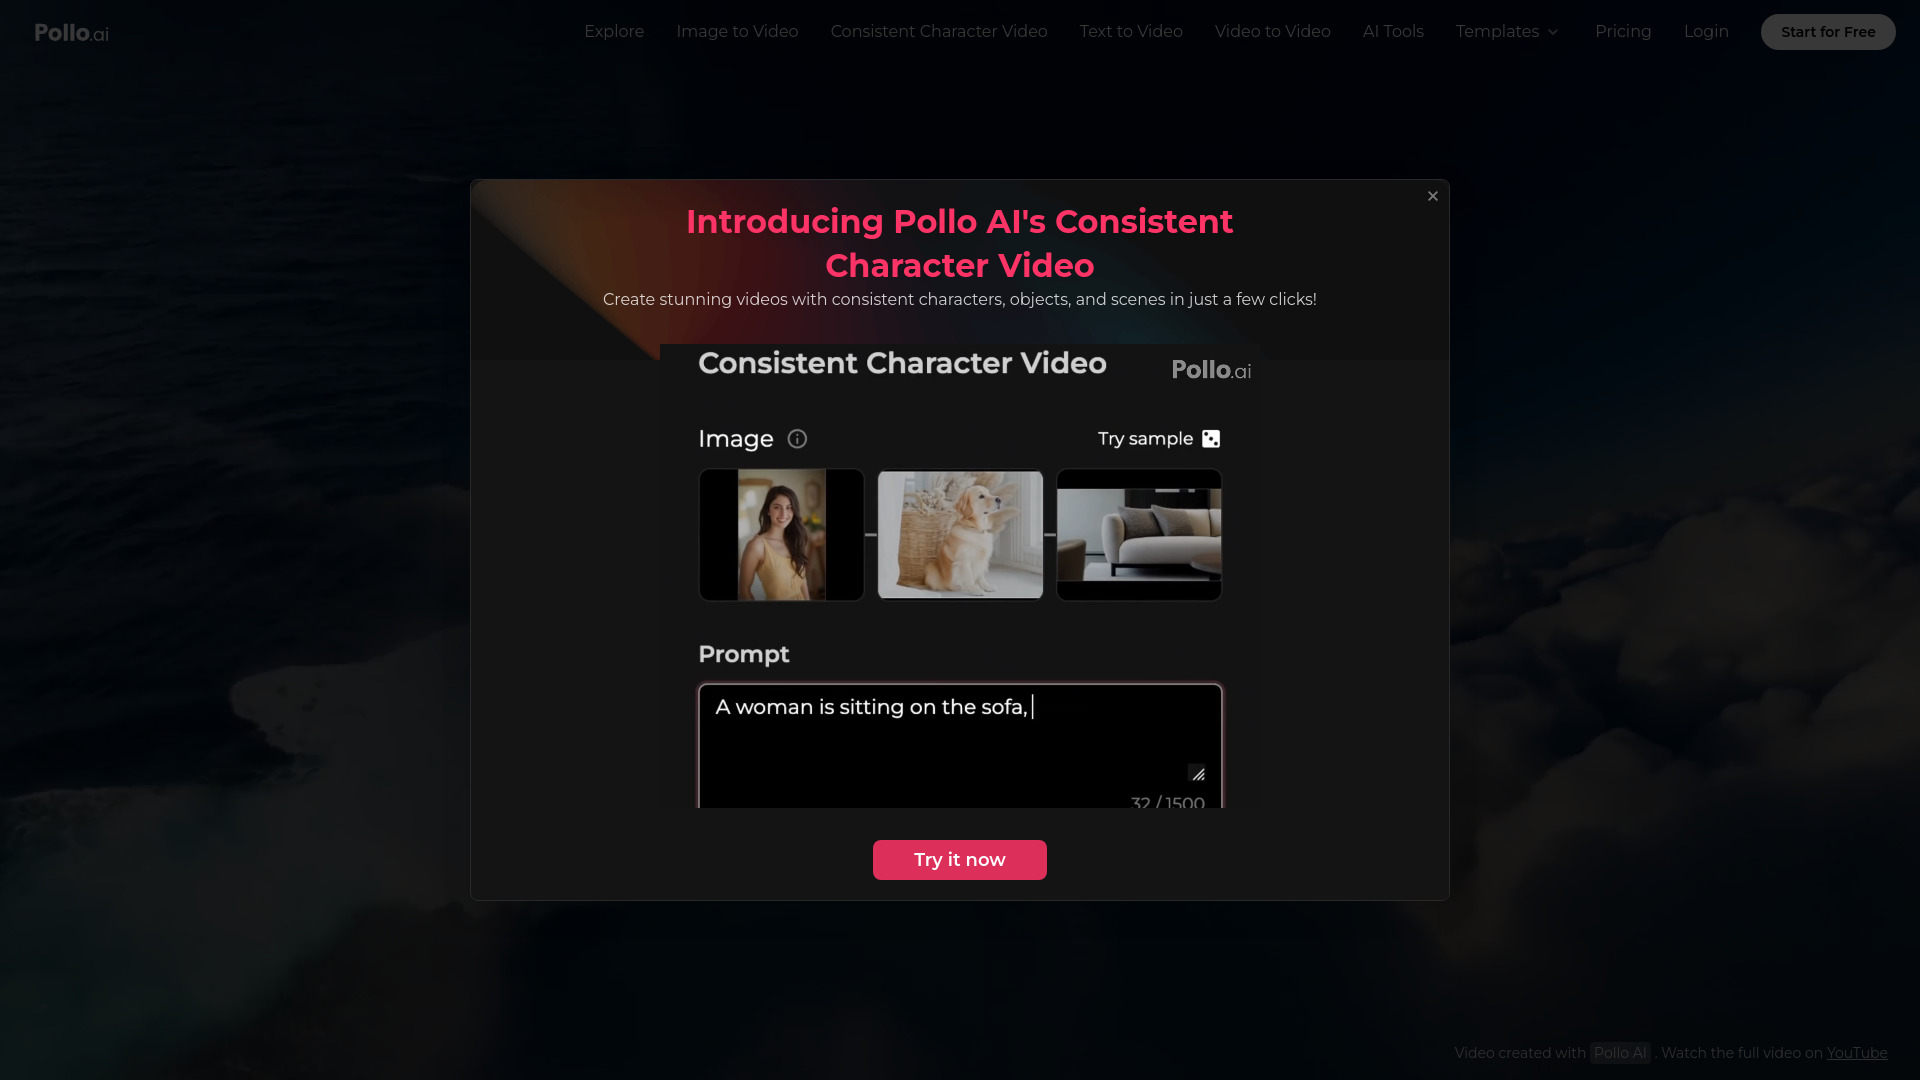This screenshot has height=1080, width=1920.
Task: Click the Pricing menu item
Action: coord(1623,32)
